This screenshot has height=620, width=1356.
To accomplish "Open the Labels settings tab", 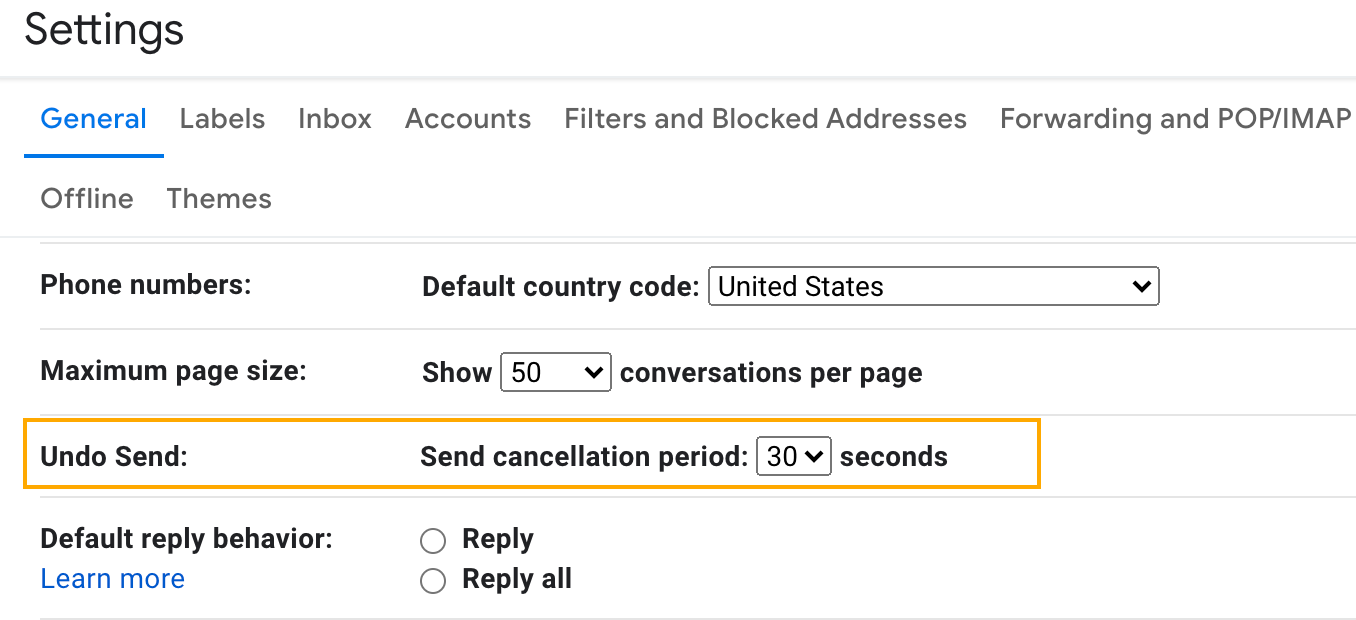I will 222,119.
